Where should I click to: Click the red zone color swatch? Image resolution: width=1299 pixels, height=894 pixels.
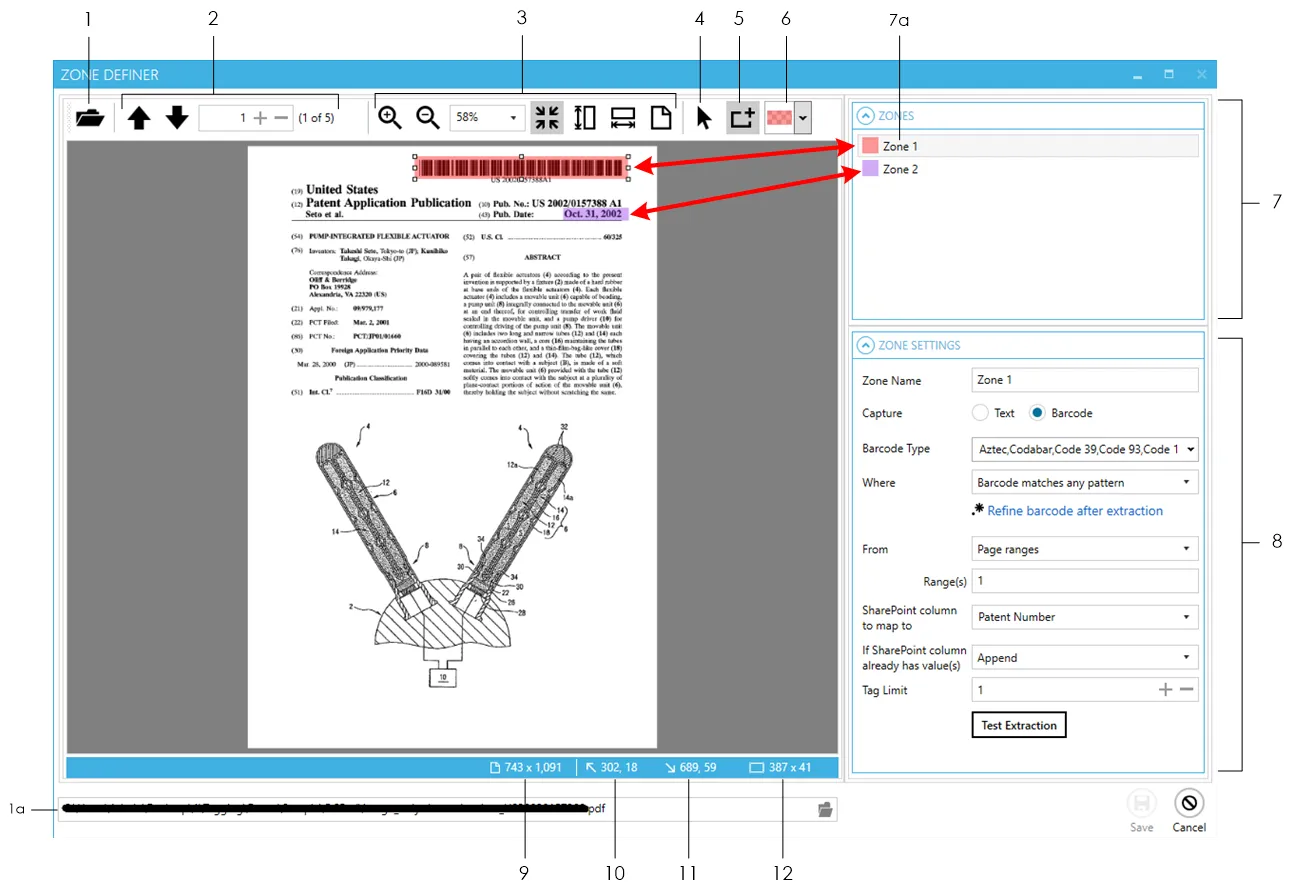[778, 118]
